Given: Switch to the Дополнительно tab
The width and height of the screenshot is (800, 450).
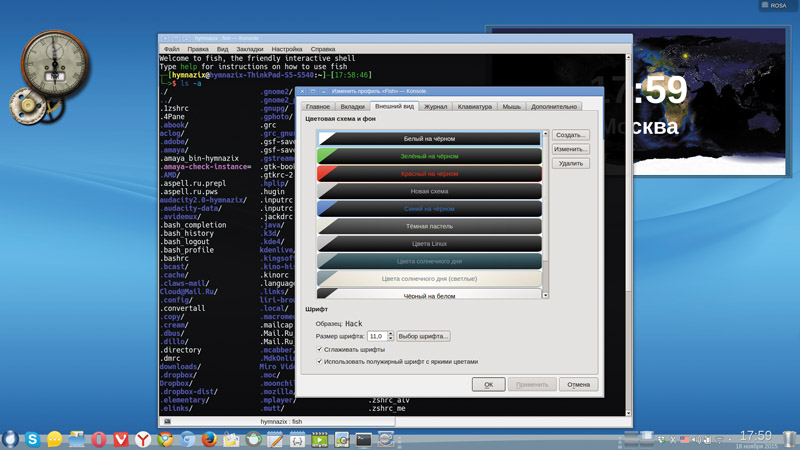Looking at the screenshot, I should 554,107.
